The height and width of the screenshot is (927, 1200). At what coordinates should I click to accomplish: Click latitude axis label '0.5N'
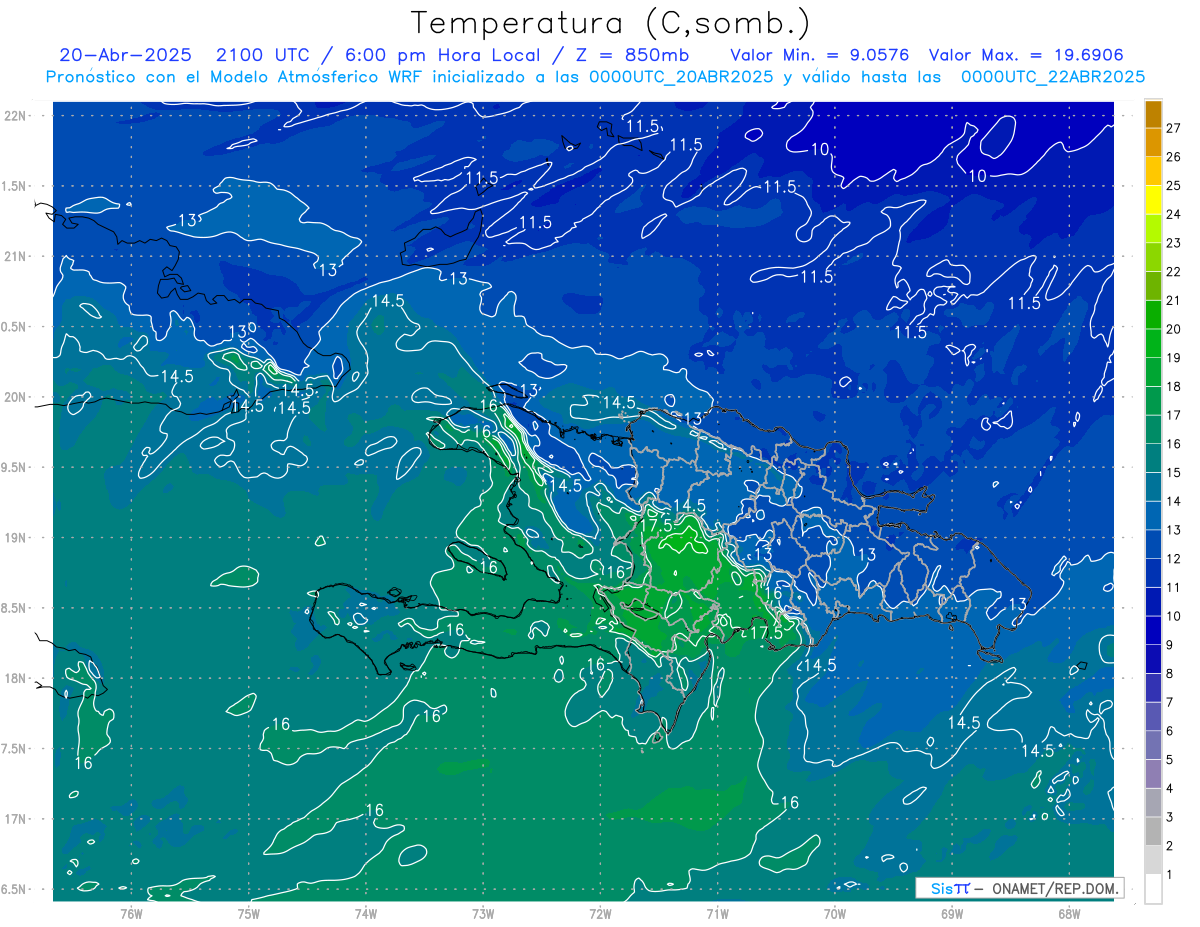(x=15, y=327)
